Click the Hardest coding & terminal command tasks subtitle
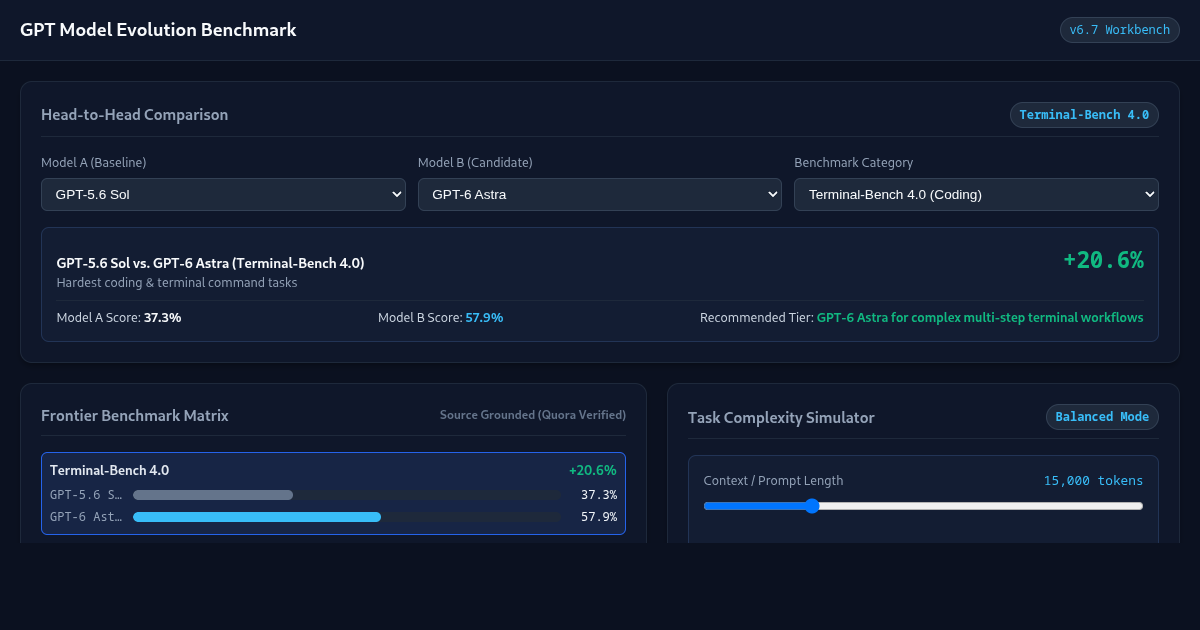Screen dimensions: 1200x630 pos(177,283)
